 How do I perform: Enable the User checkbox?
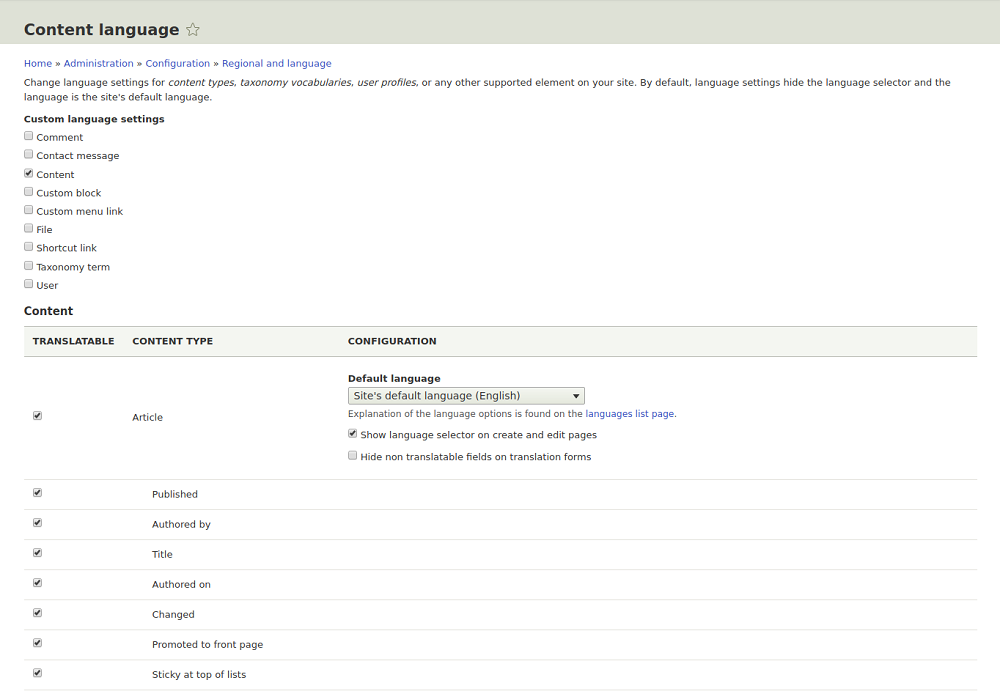point(29,284)
